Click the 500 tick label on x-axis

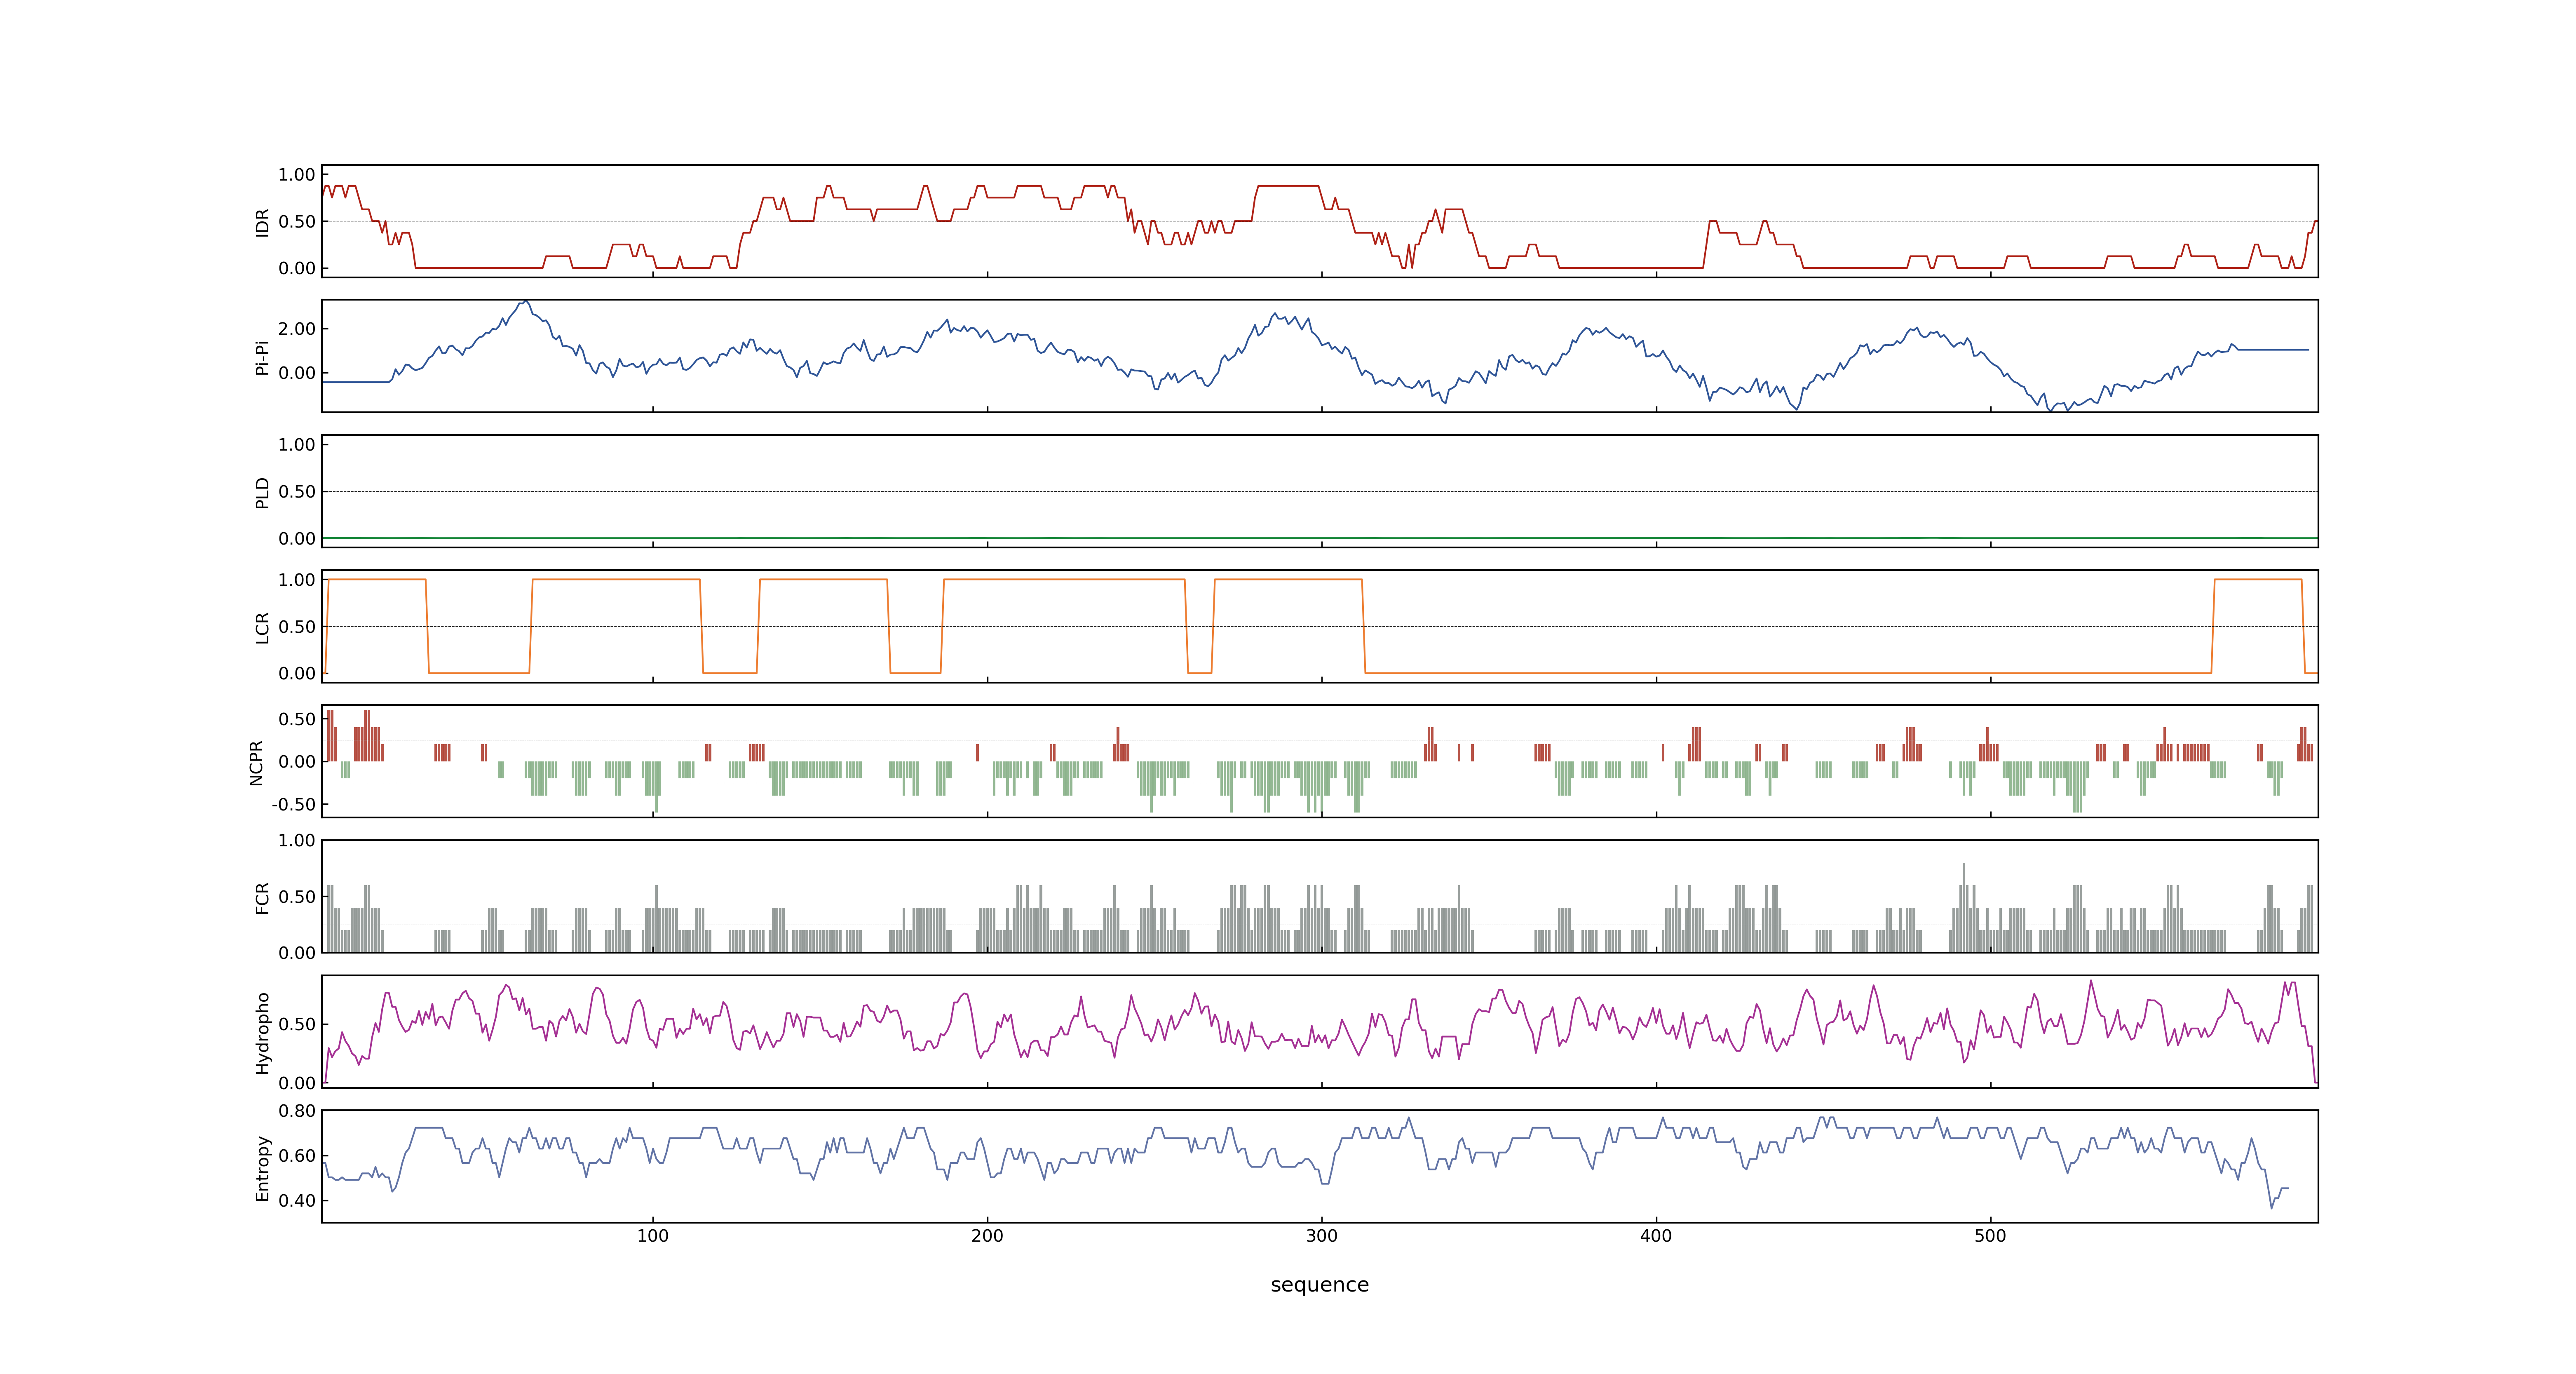pos(1990,1236)
